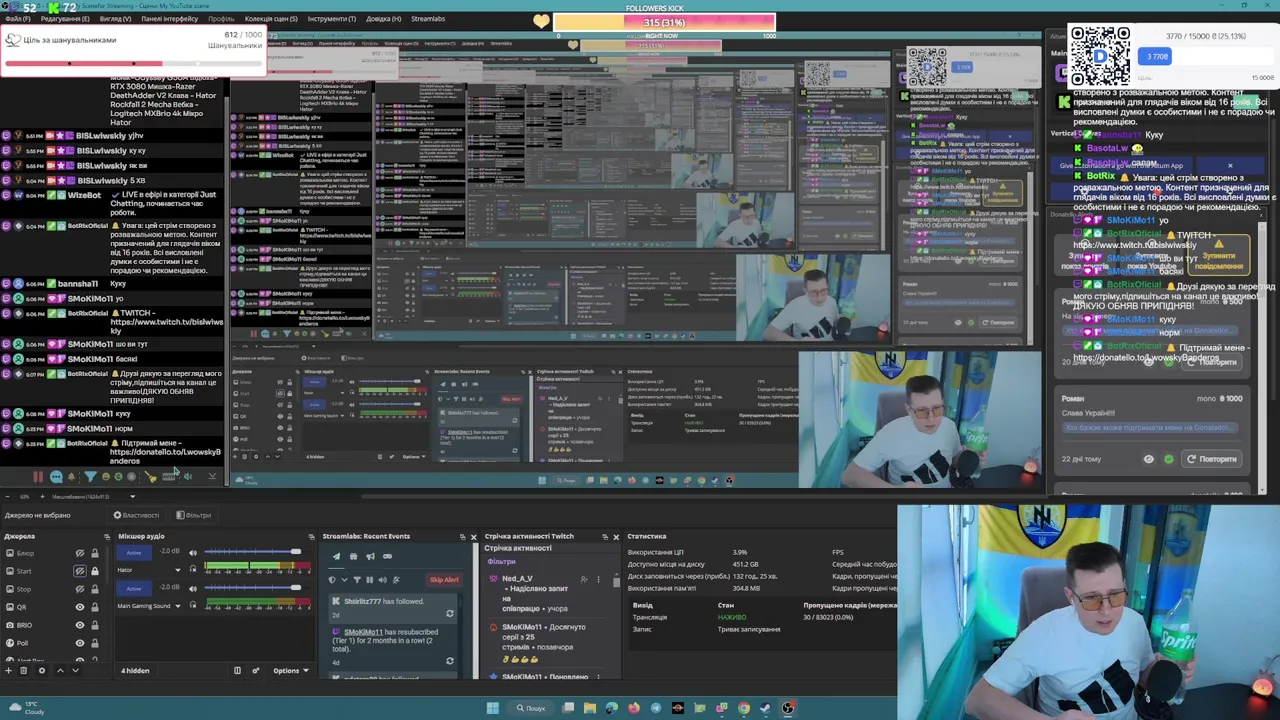Zoom out the preview with minus
The image size is (1280, 720).
[7, 497]
